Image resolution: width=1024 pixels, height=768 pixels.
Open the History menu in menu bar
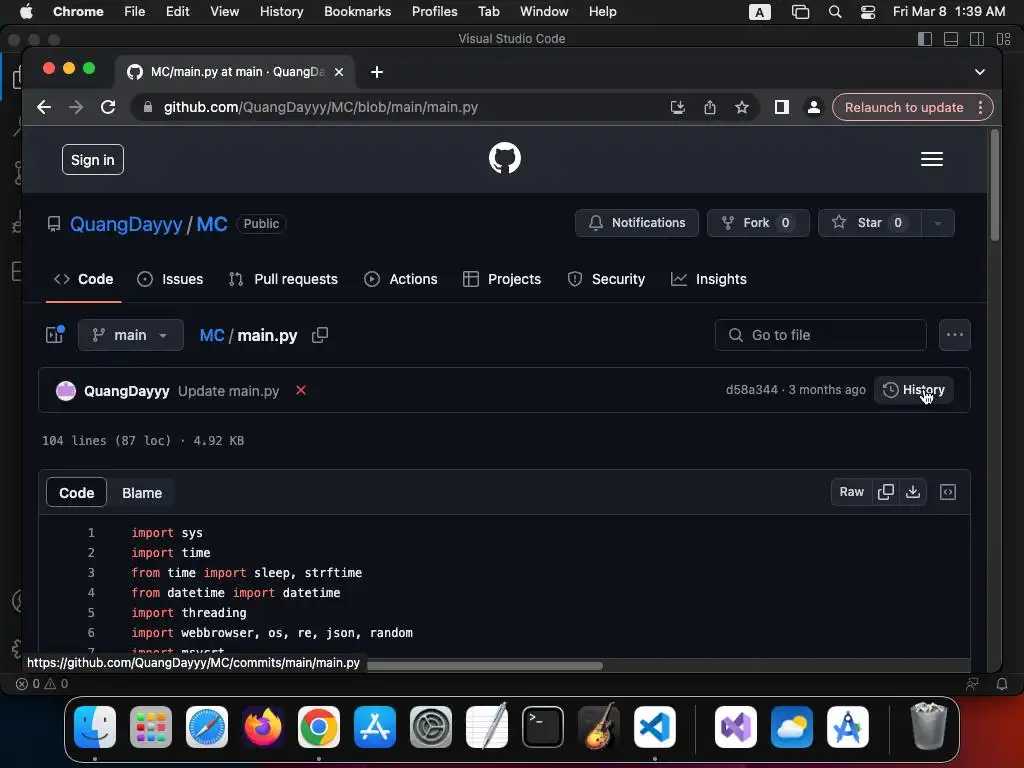(281, 12)
